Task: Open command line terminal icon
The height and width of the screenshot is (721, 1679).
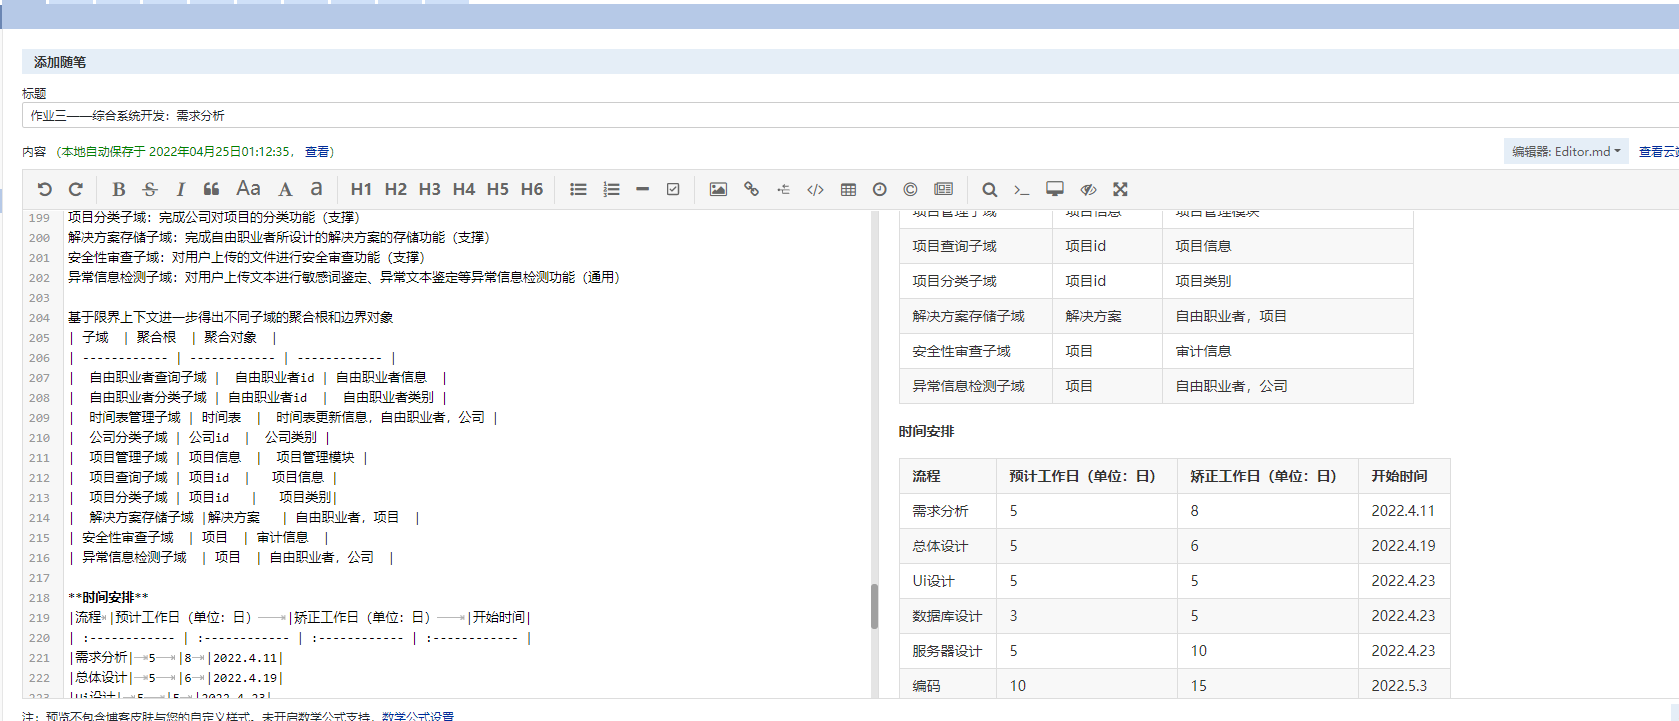Action: point(1021,189)
